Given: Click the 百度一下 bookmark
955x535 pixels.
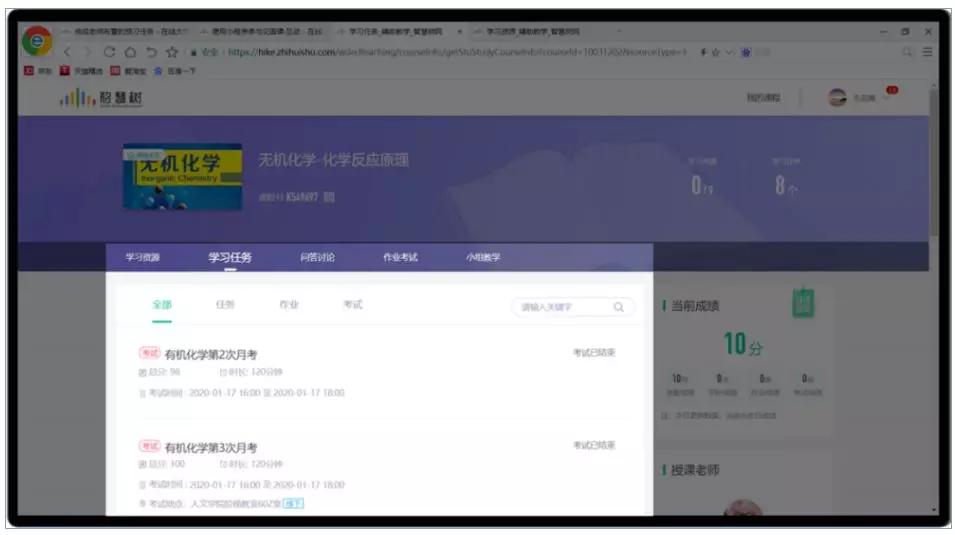Looking at the screenshot, I should [x=175, y=71].
